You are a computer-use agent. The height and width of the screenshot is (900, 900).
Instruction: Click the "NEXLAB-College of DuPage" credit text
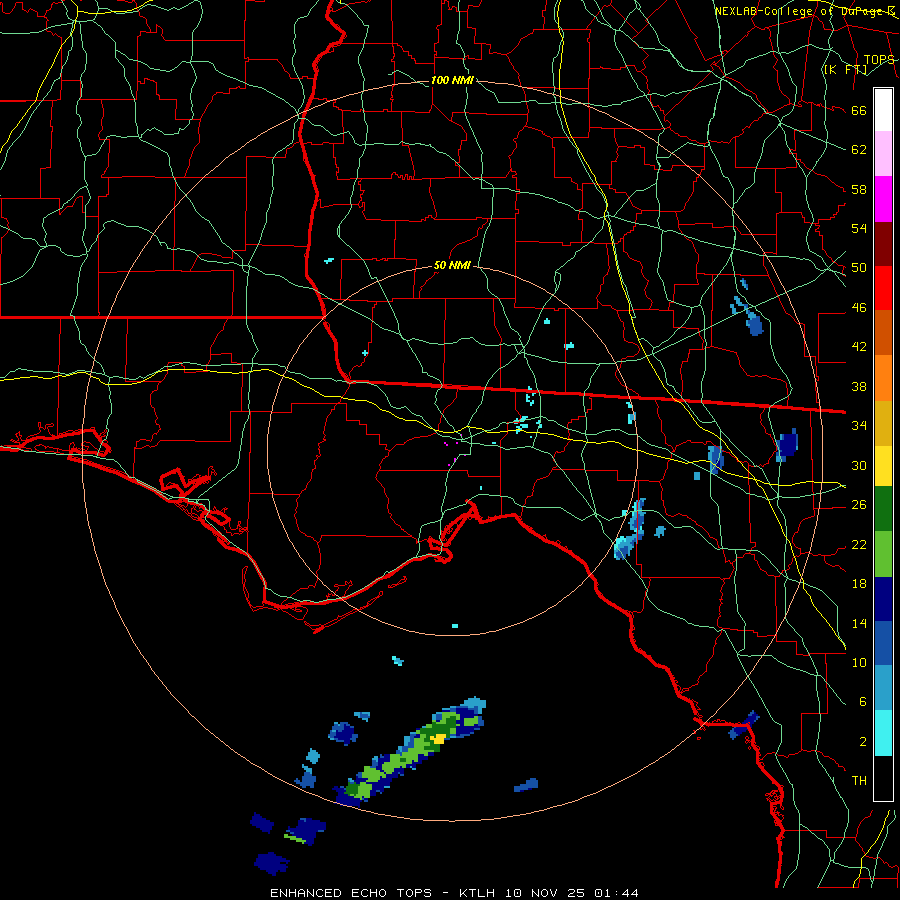[800, 11]
